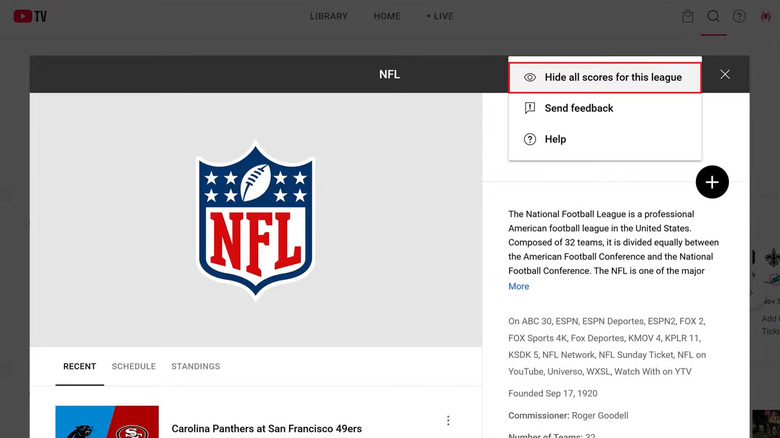Open the search magnifier icon
This screenshot has width=780, height=438.
[x=713, y=16]
